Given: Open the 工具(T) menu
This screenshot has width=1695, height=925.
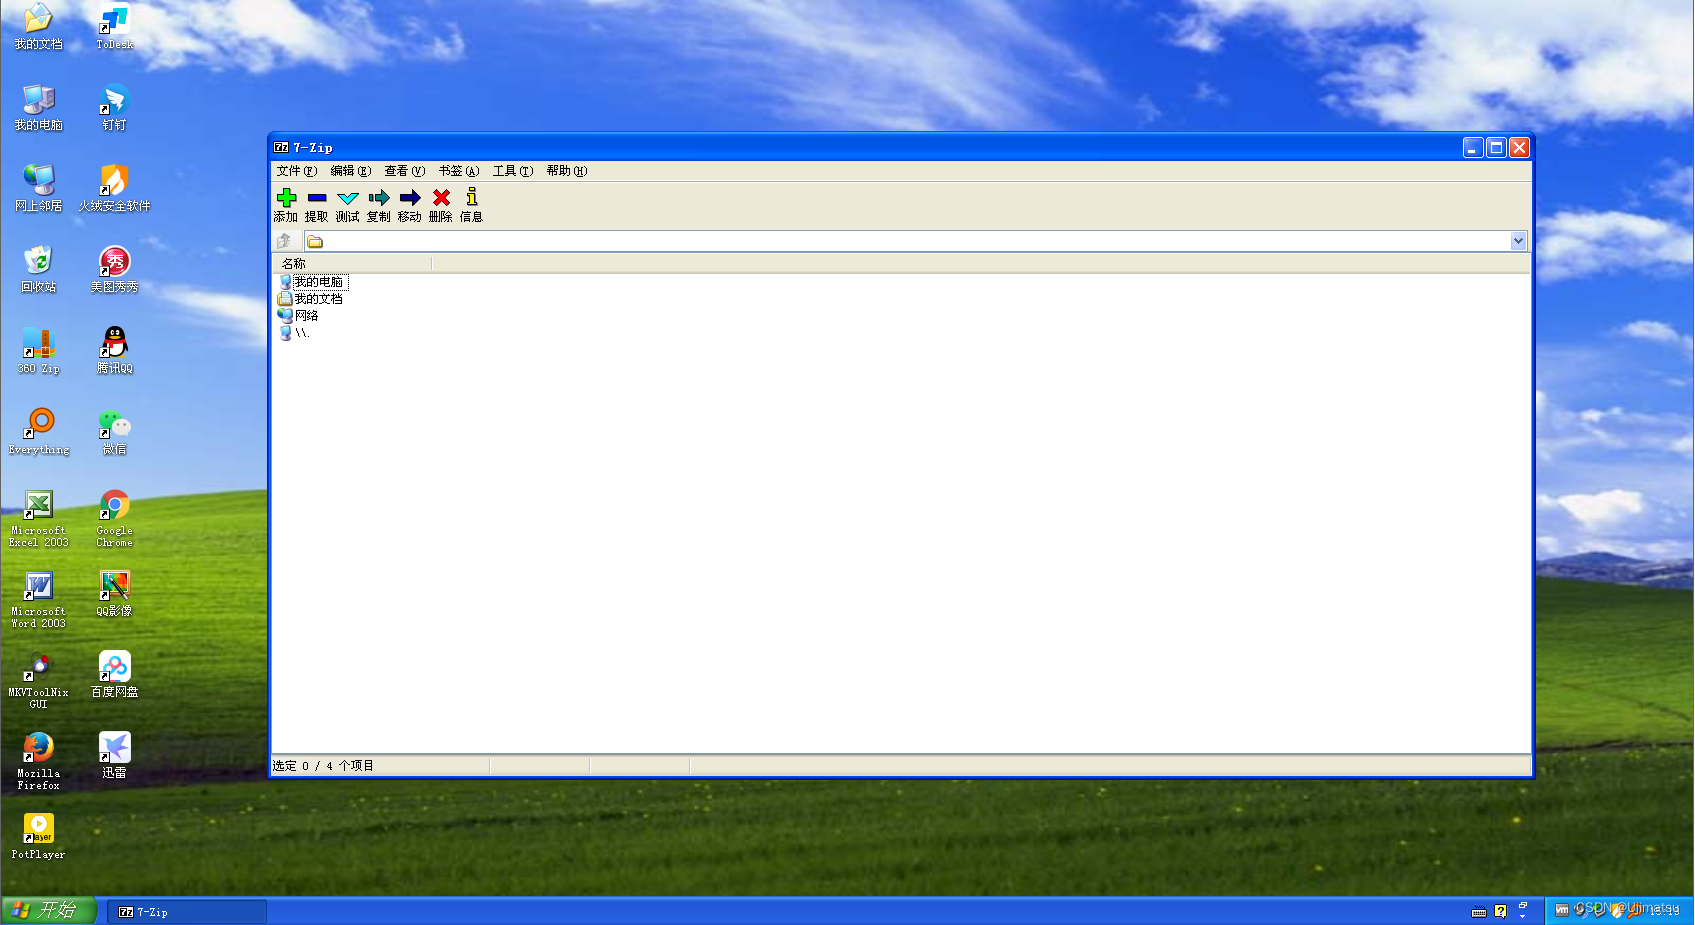Looking at the screenshot, I should 512,171.
